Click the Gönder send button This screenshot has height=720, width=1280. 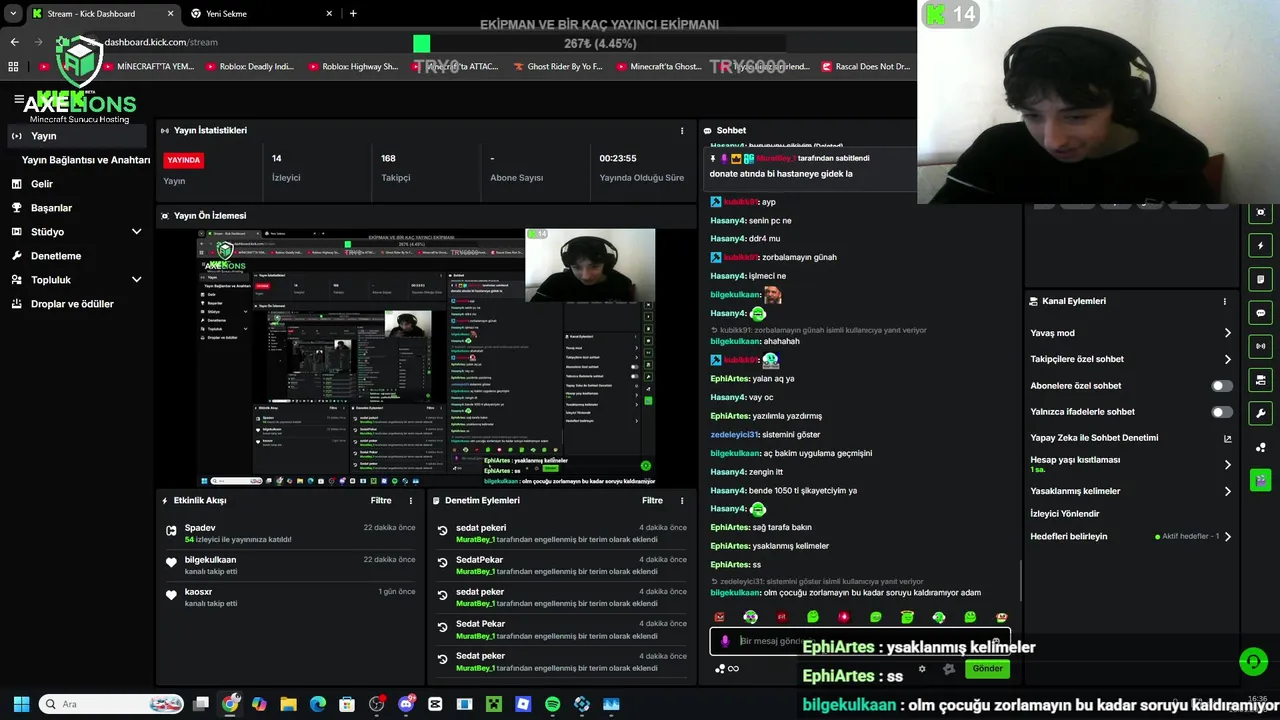[987, 669]
